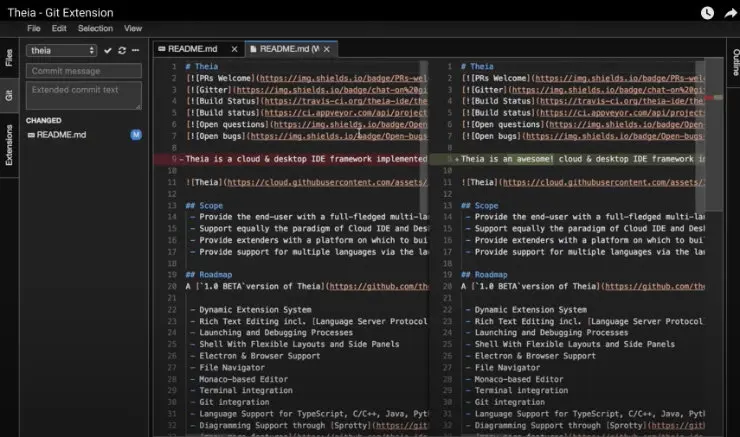Click the commit checkmark icon
740x437 pixels.
pyautogui.click(x=108, y=50)
